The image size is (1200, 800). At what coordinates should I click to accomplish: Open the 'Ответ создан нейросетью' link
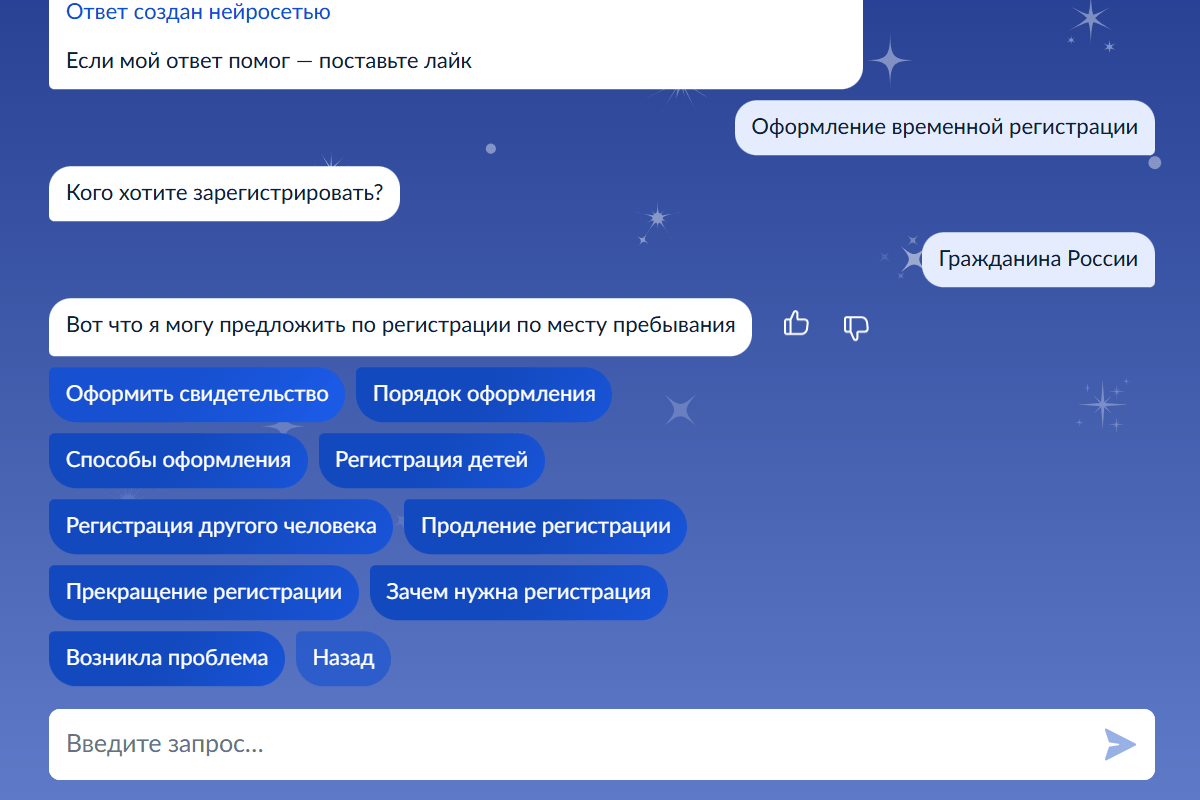click(x=197, y=12)
